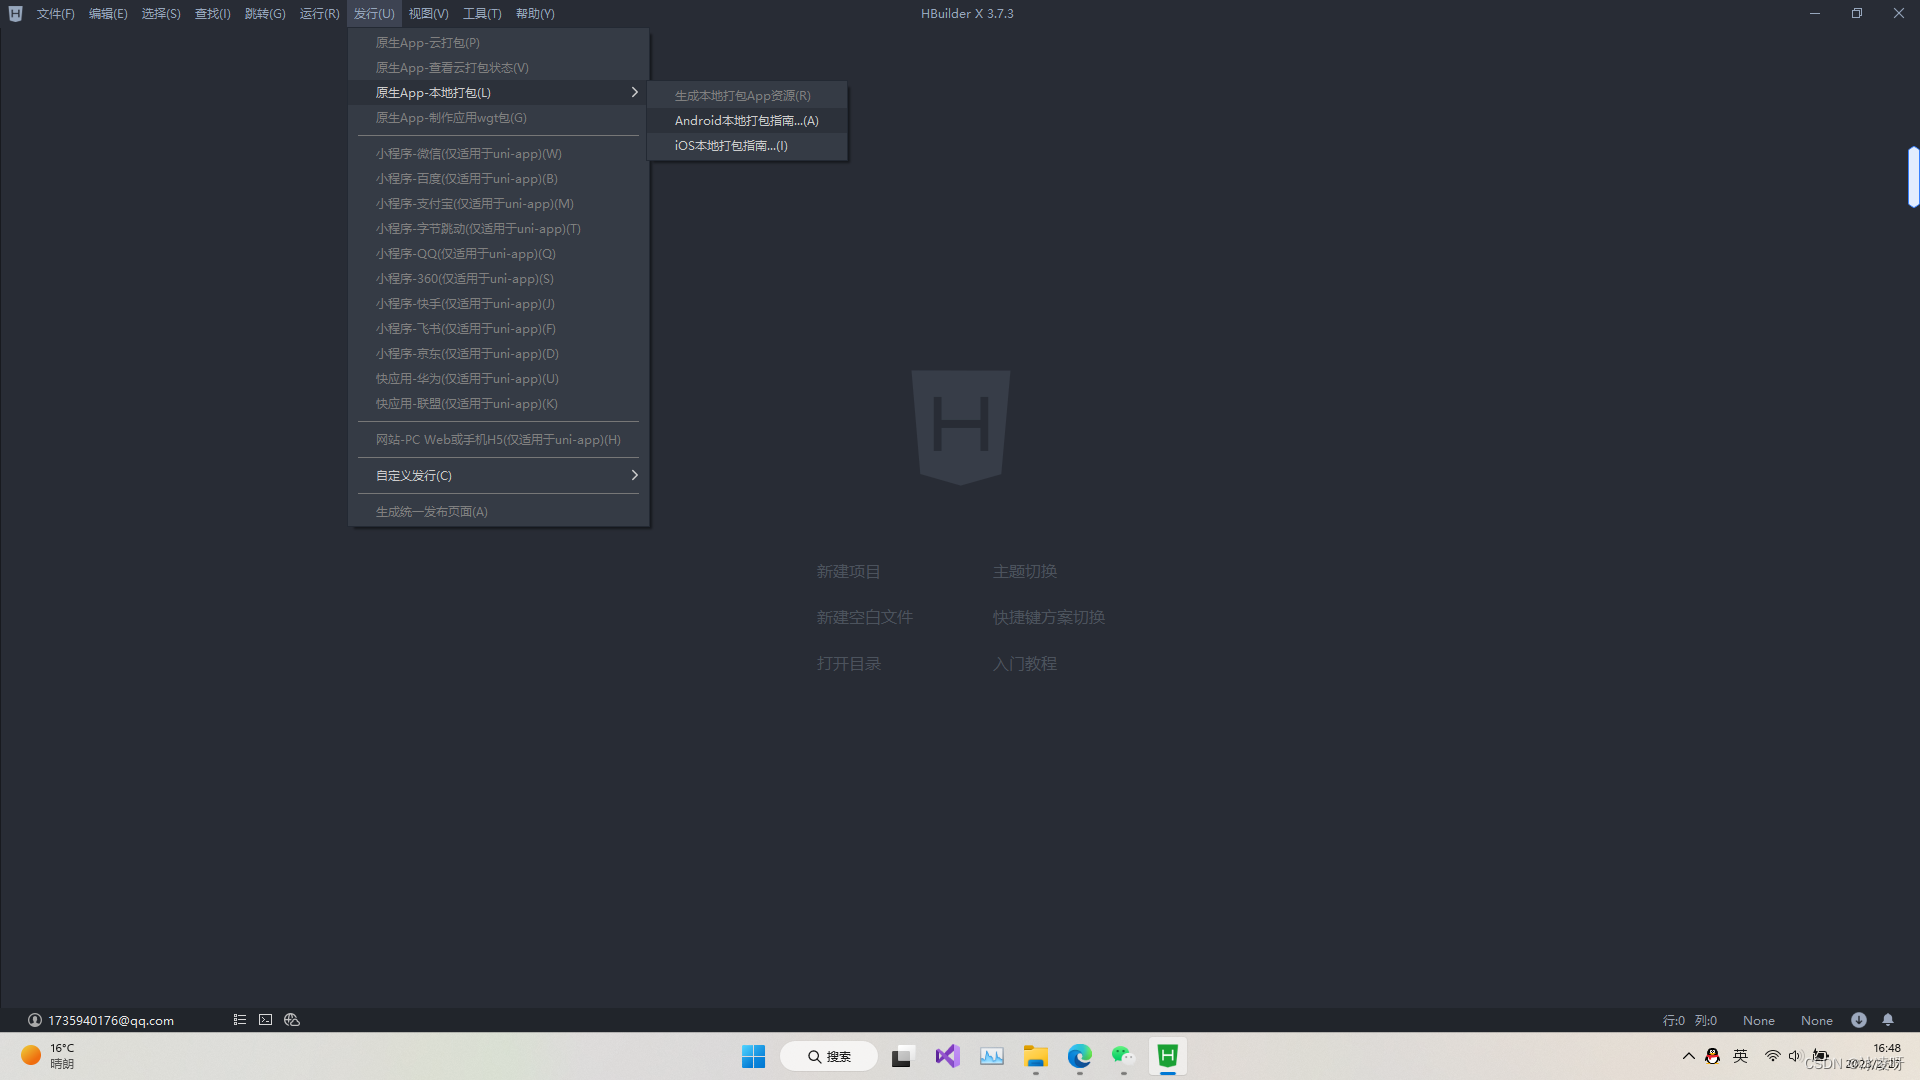The image size is (1920, 1080).
Task: Close the 发行(U) menu
Action: click(374, 14)
